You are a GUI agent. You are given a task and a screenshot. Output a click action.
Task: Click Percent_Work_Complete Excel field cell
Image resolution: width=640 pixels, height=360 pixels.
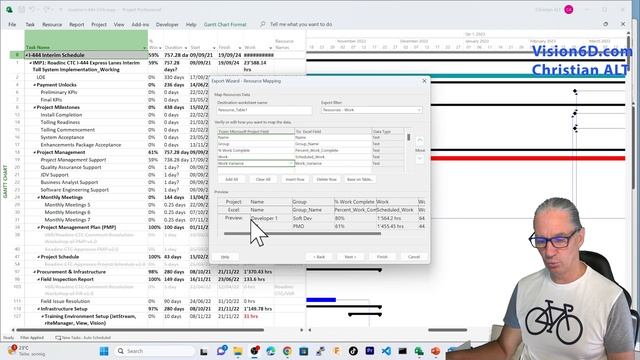(x=333, y=151)
